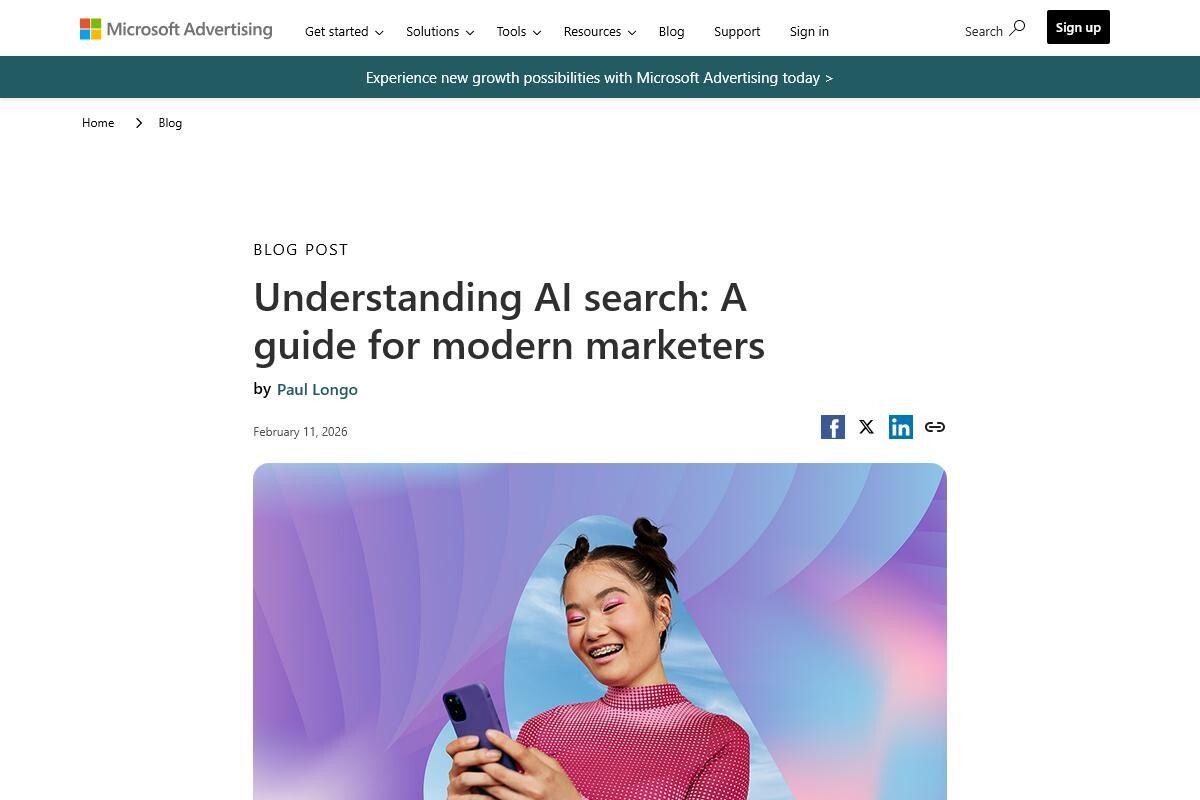Open author Paul Longo's link

tap(317, 390)
